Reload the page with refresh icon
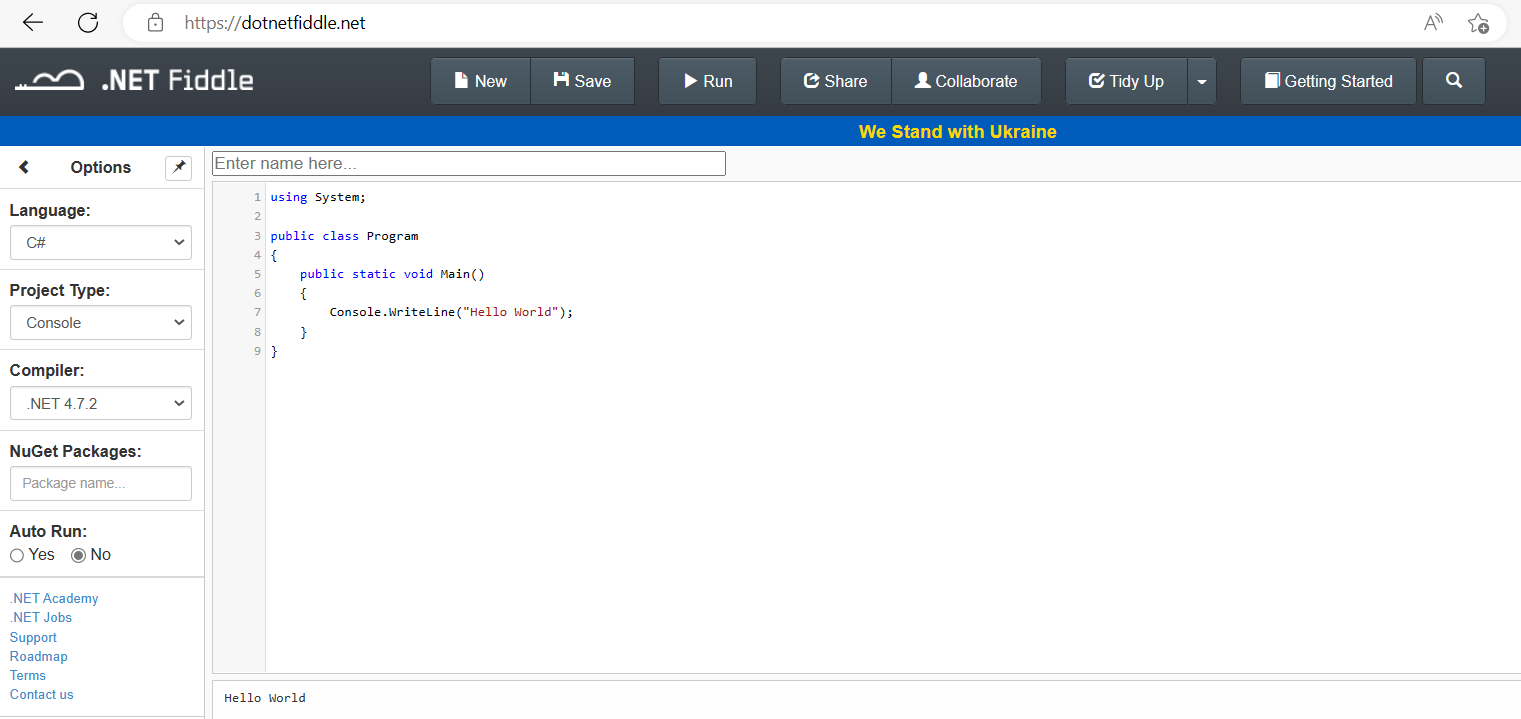 pyautogui.click(x=88, y=23)
